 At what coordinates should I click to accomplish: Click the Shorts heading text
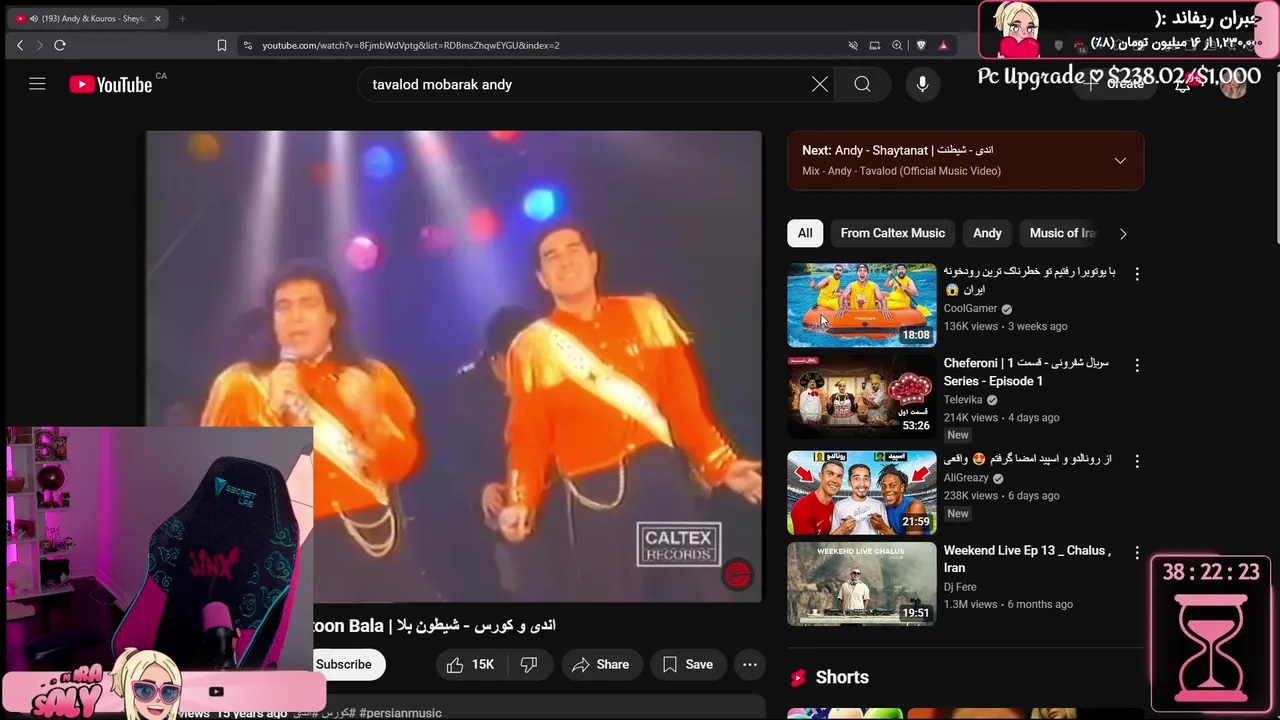[842, 677]
